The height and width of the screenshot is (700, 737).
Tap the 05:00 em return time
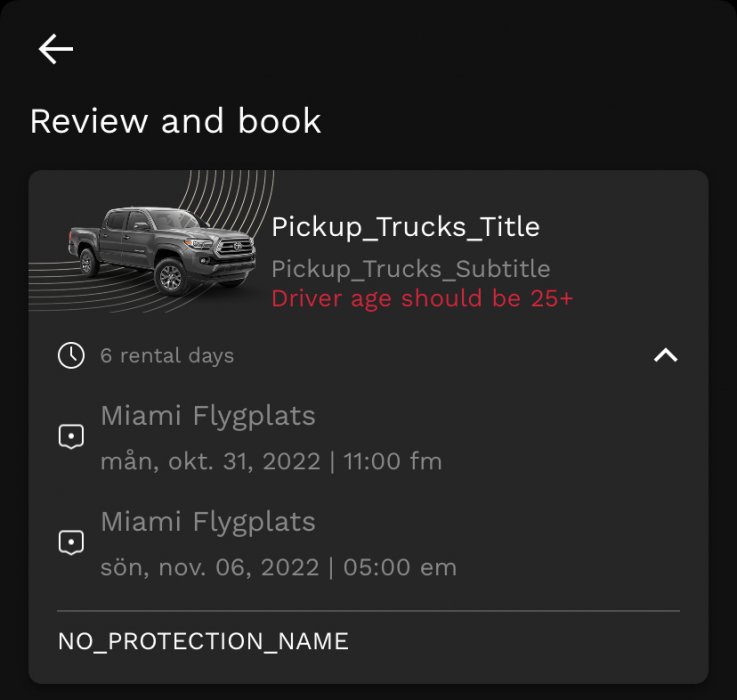click(x=400, y=567)
